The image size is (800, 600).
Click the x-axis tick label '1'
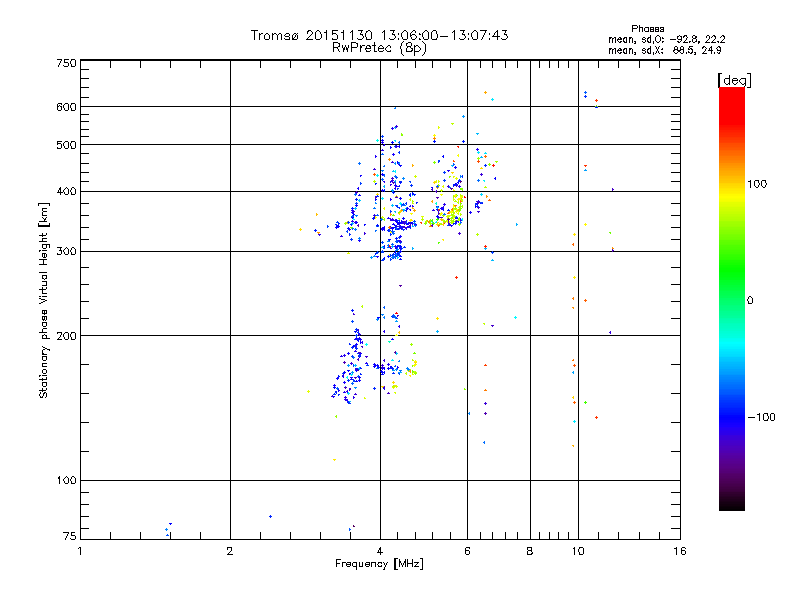(80, 551)
